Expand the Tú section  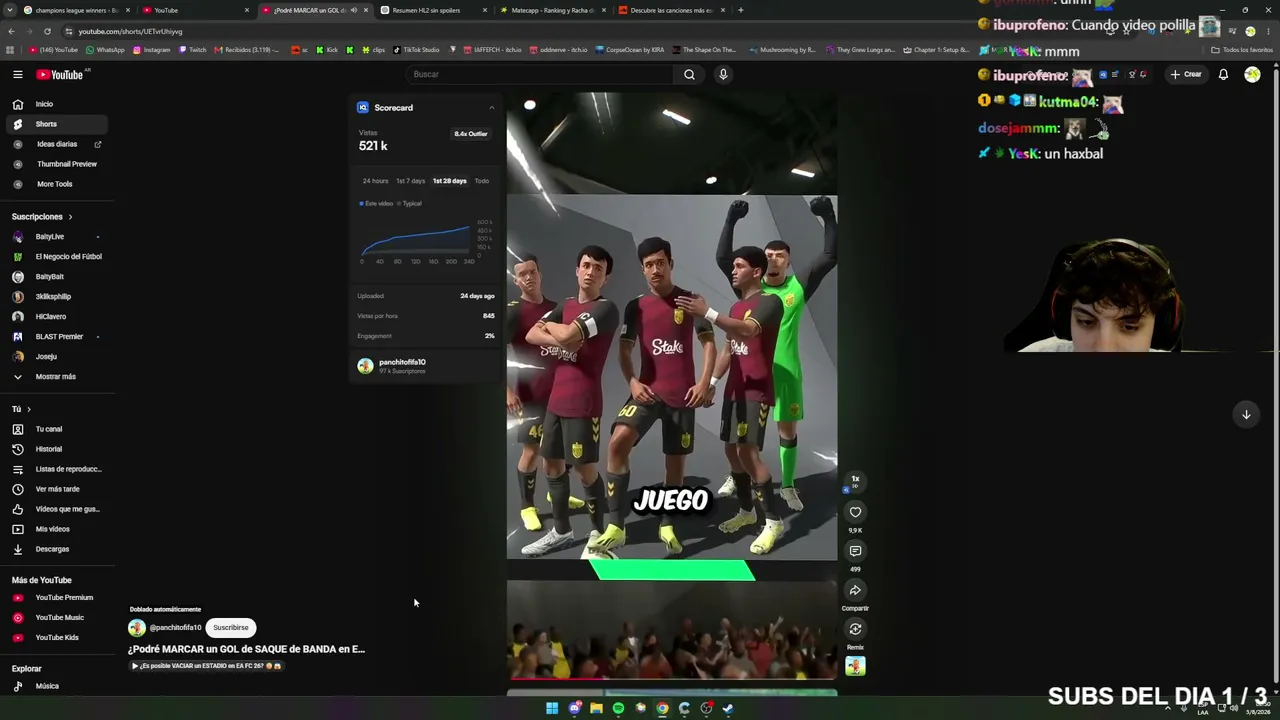[21, 409]
